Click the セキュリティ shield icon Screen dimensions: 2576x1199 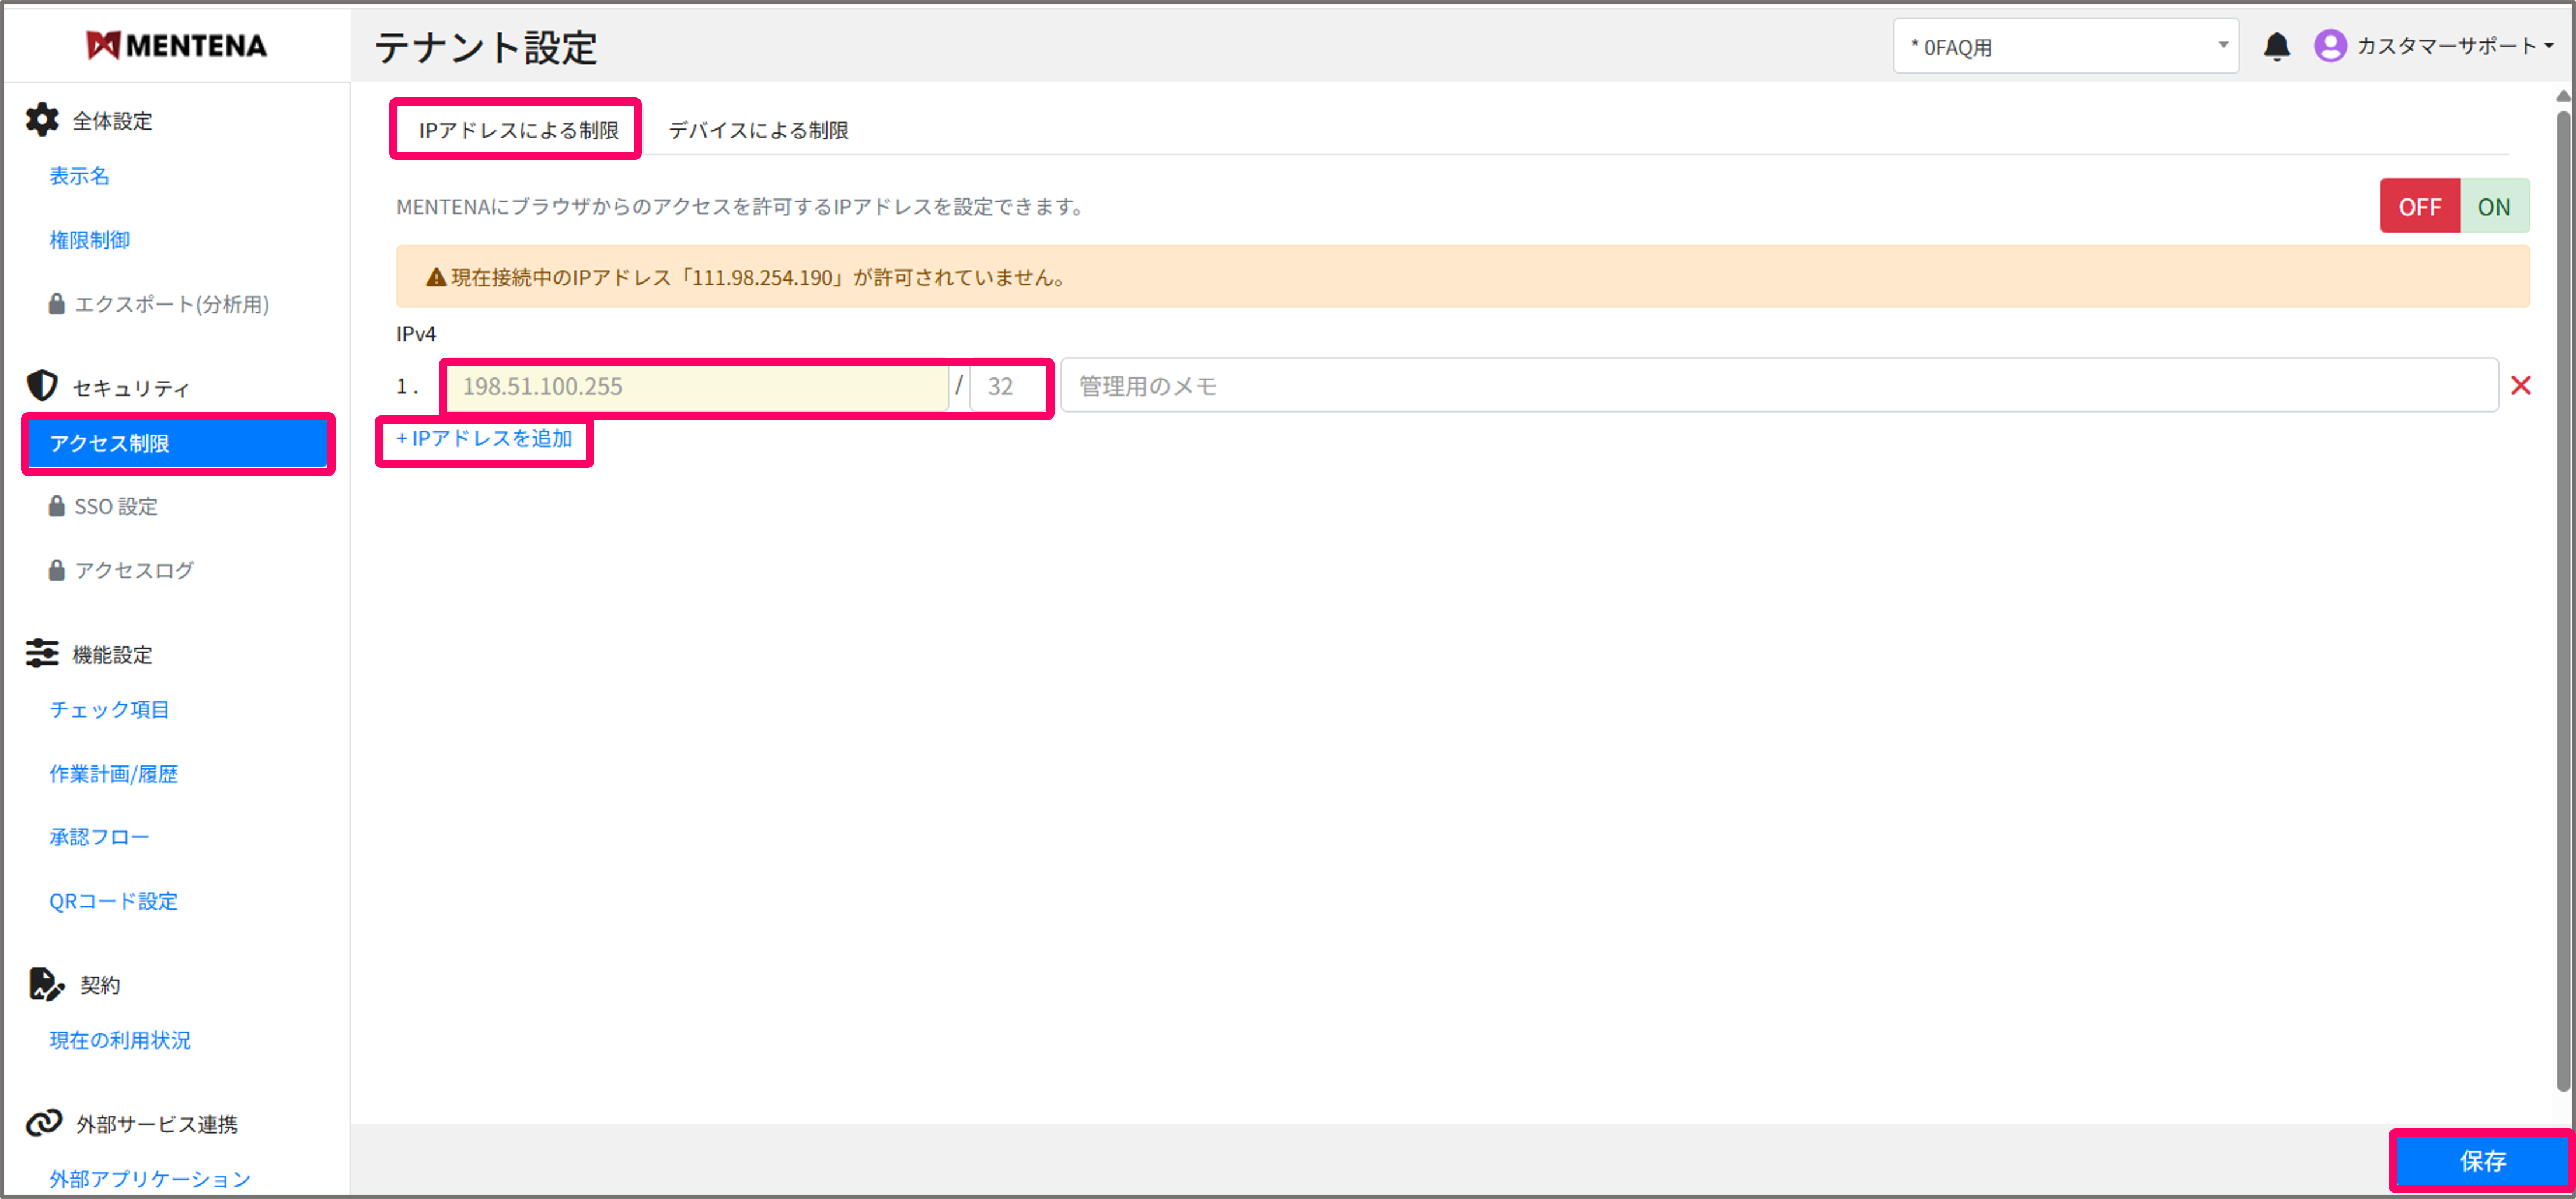pos(42,386)
